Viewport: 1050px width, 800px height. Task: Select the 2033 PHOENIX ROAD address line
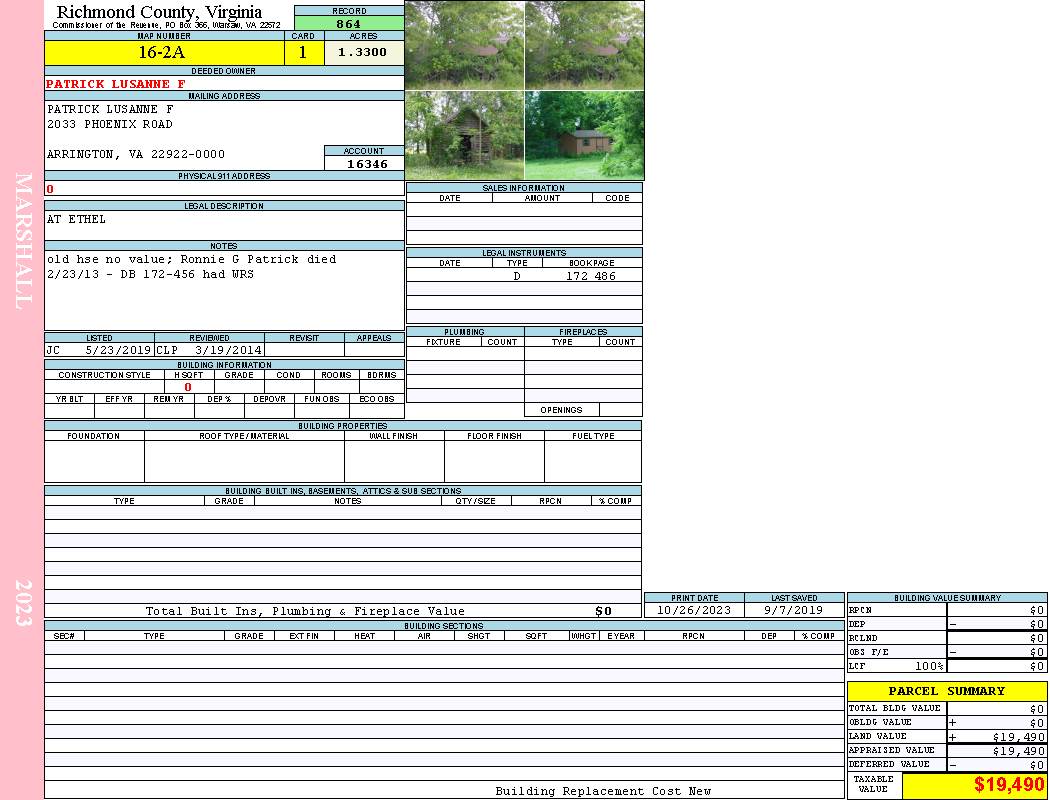pyautogui.click(x=110, y=124)
